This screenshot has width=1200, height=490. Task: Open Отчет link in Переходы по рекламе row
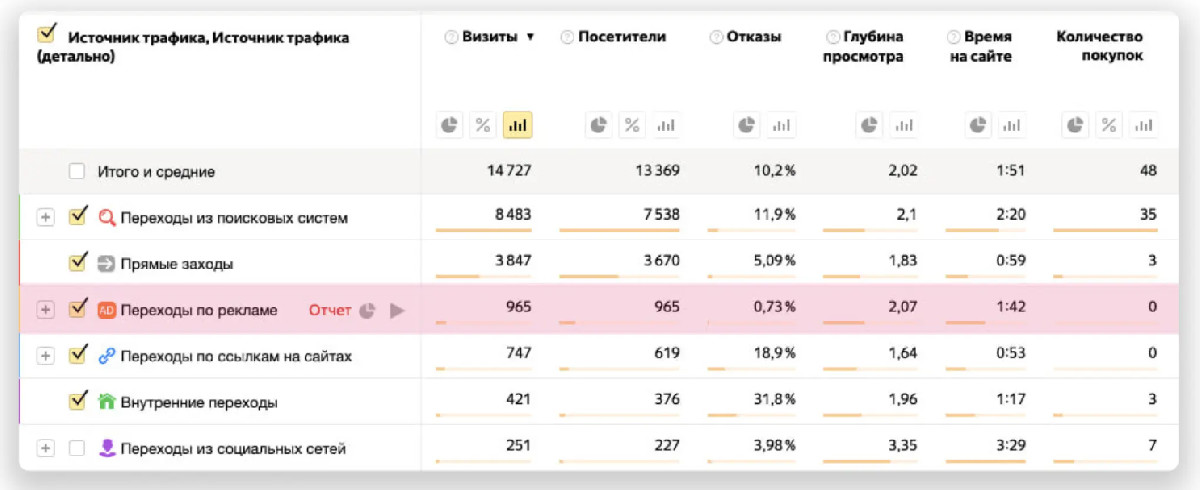click(x=330, y=310)
